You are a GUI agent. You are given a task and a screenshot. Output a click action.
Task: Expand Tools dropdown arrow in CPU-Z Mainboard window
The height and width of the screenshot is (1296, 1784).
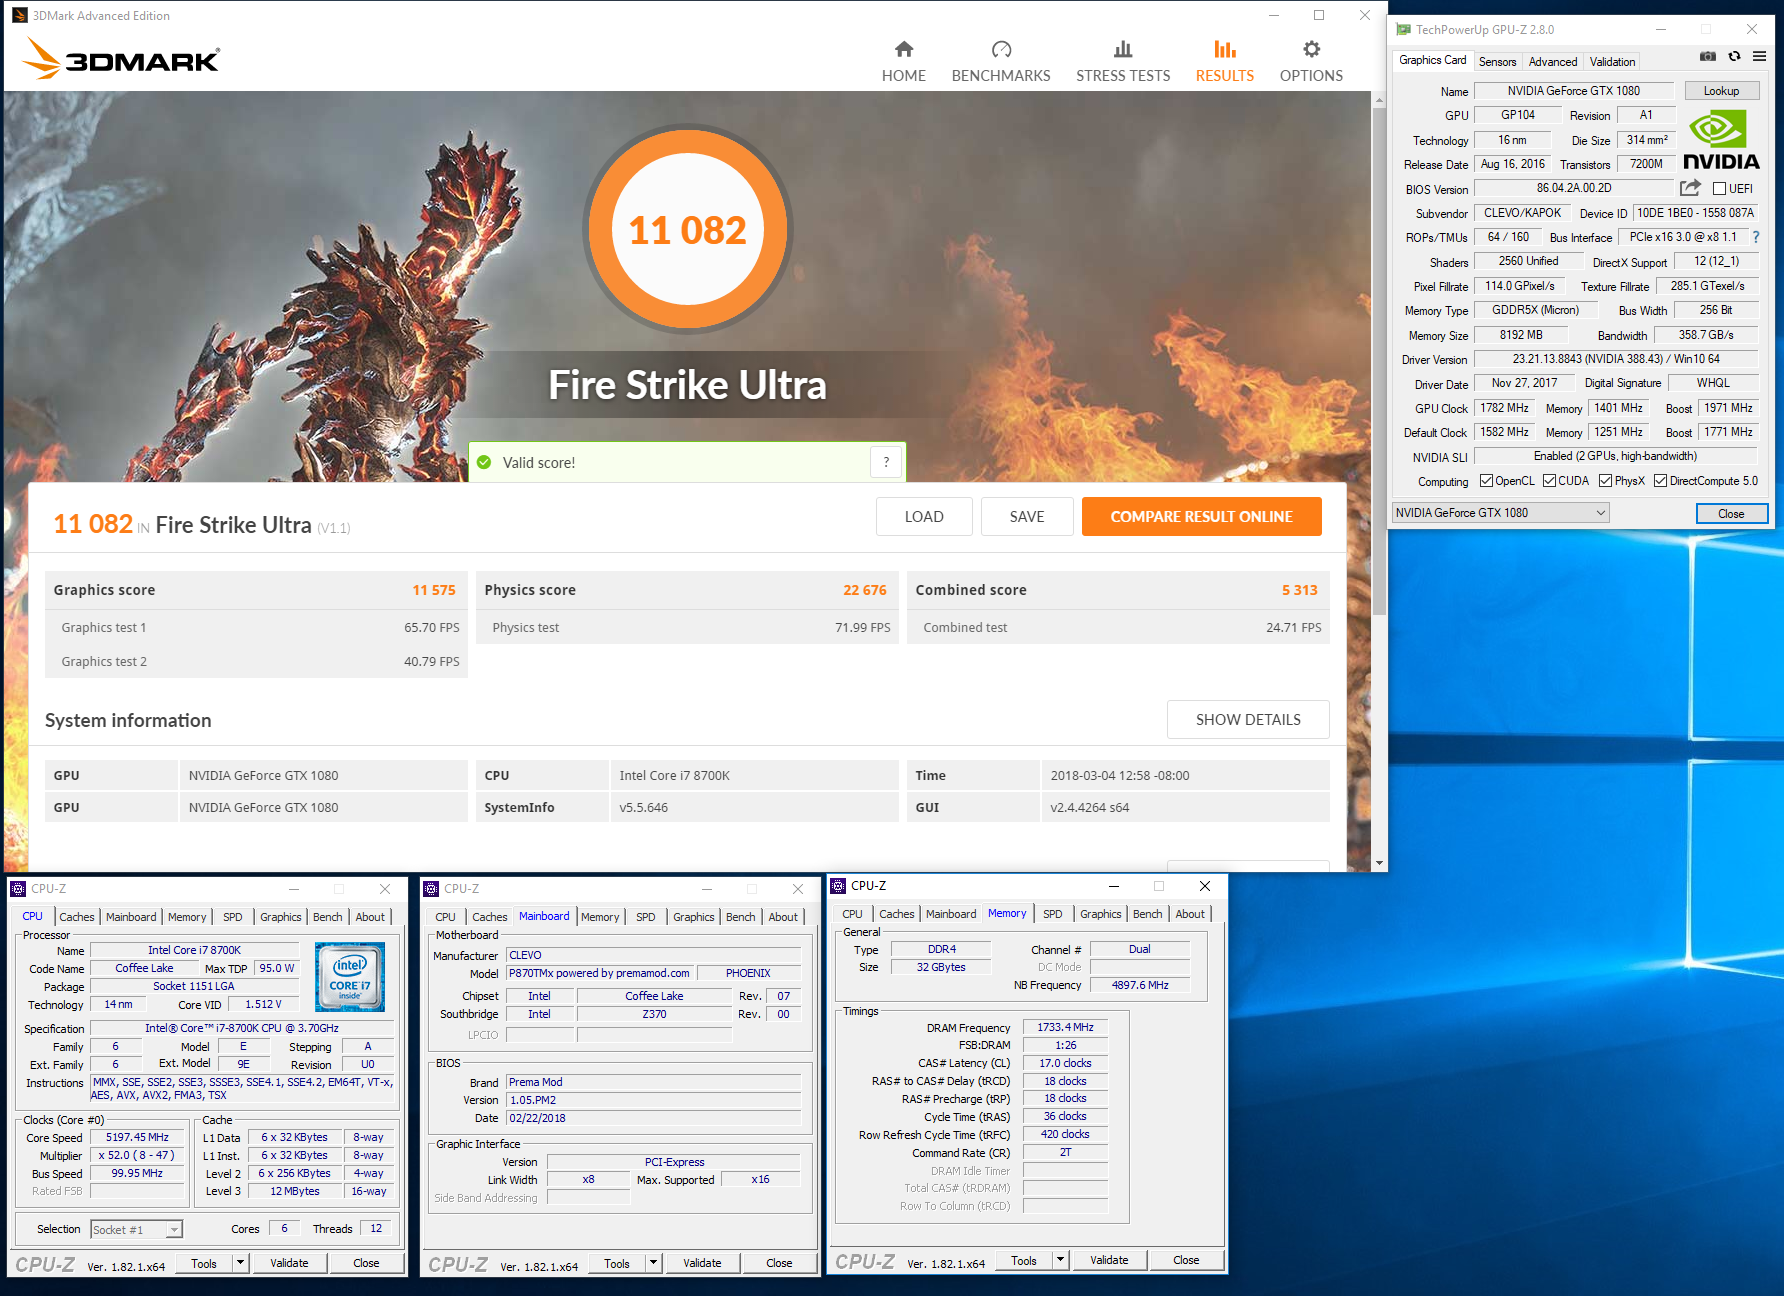[653, 1263]
